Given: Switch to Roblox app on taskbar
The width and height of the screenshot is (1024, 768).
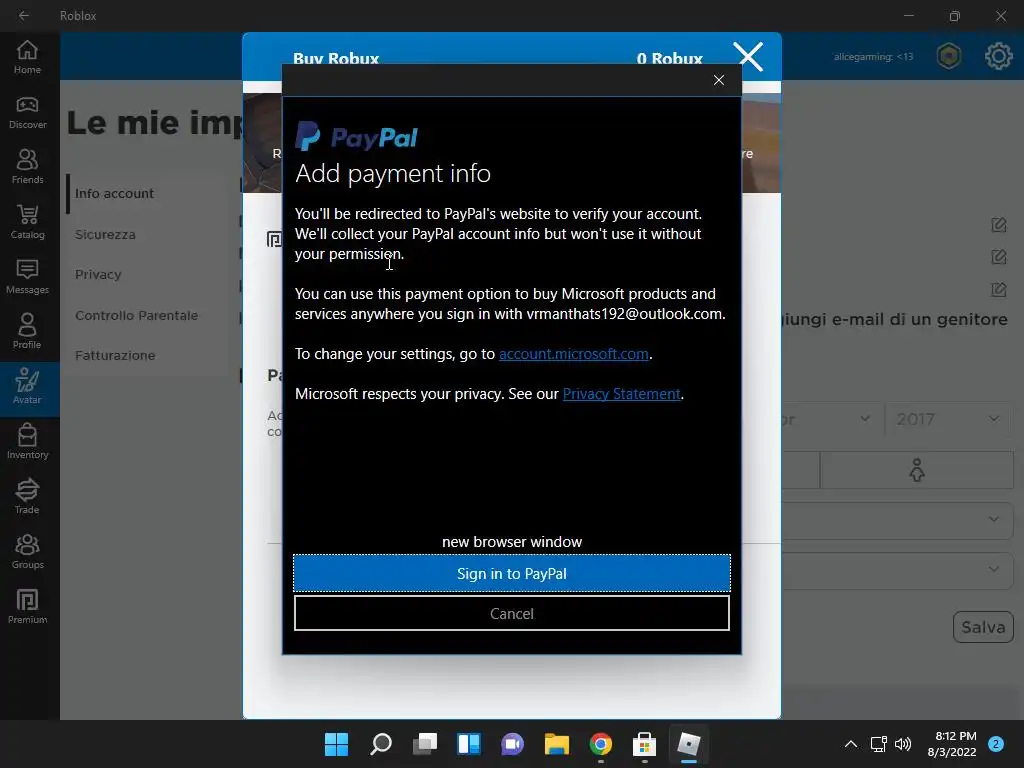Looking at the screenshot, I should [x=688, y=744].
